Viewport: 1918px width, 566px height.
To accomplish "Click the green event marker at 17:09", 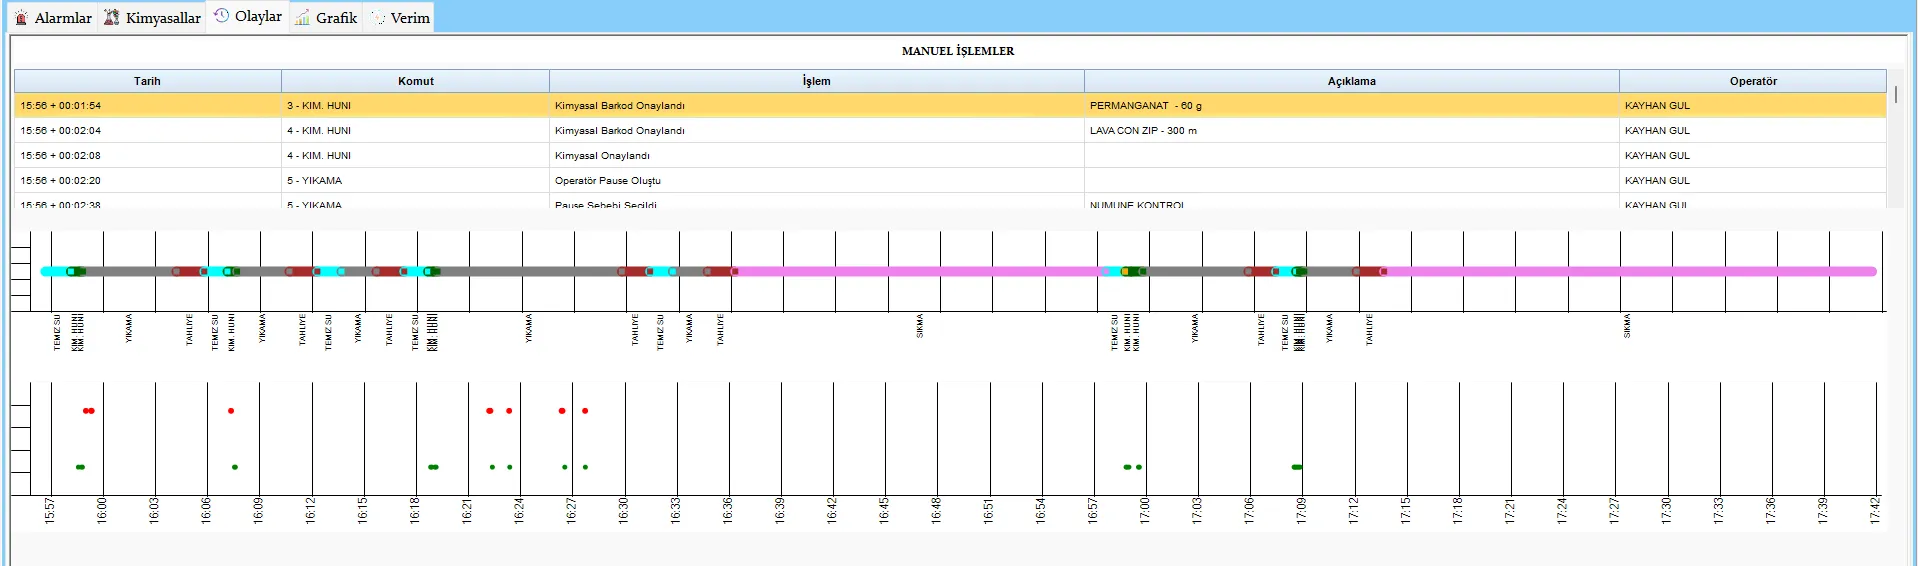I will pos(1297,467).
